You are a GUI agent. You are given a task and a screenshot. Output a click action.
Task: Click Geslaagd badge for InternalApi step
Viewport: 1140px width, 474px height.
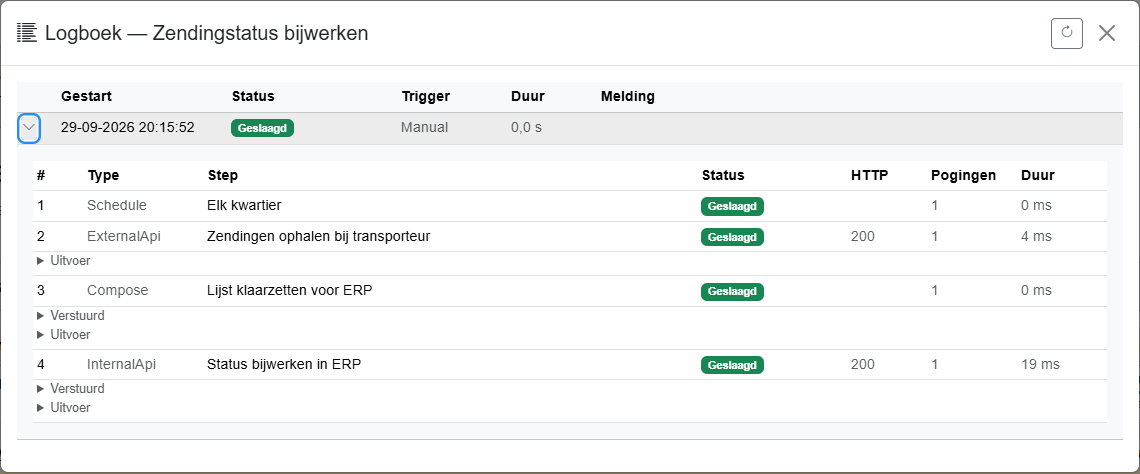(x=732, y=365)
